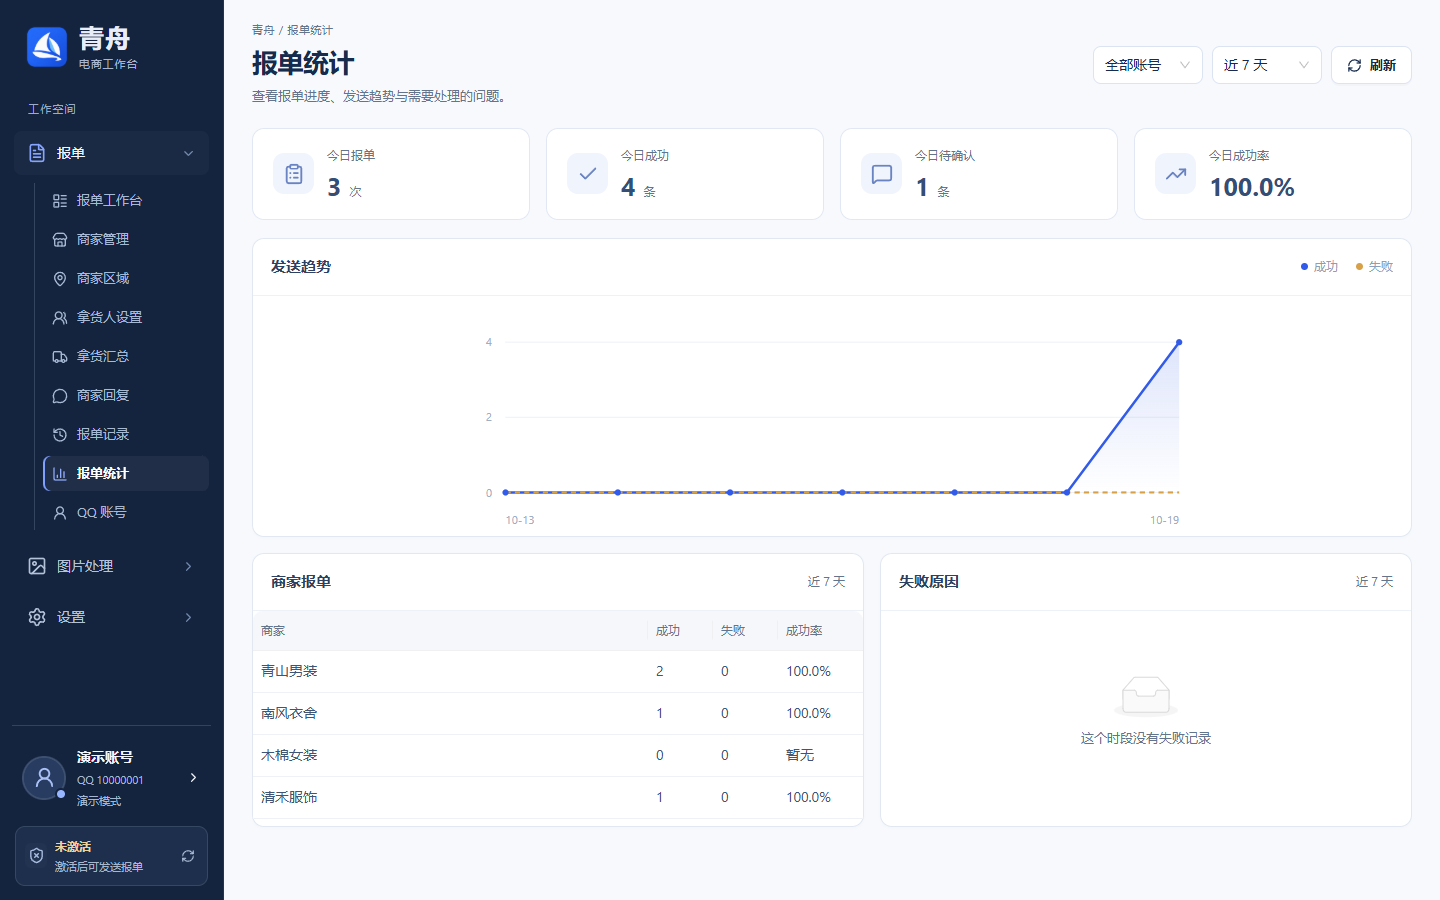Click the 图片处理 image icon

[x=37, y=566]
